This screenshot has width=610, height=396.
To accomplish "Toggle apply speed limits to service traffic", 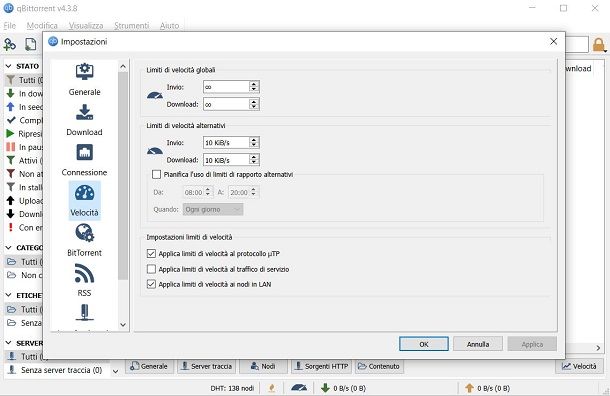I will click(x=151, y=269).
